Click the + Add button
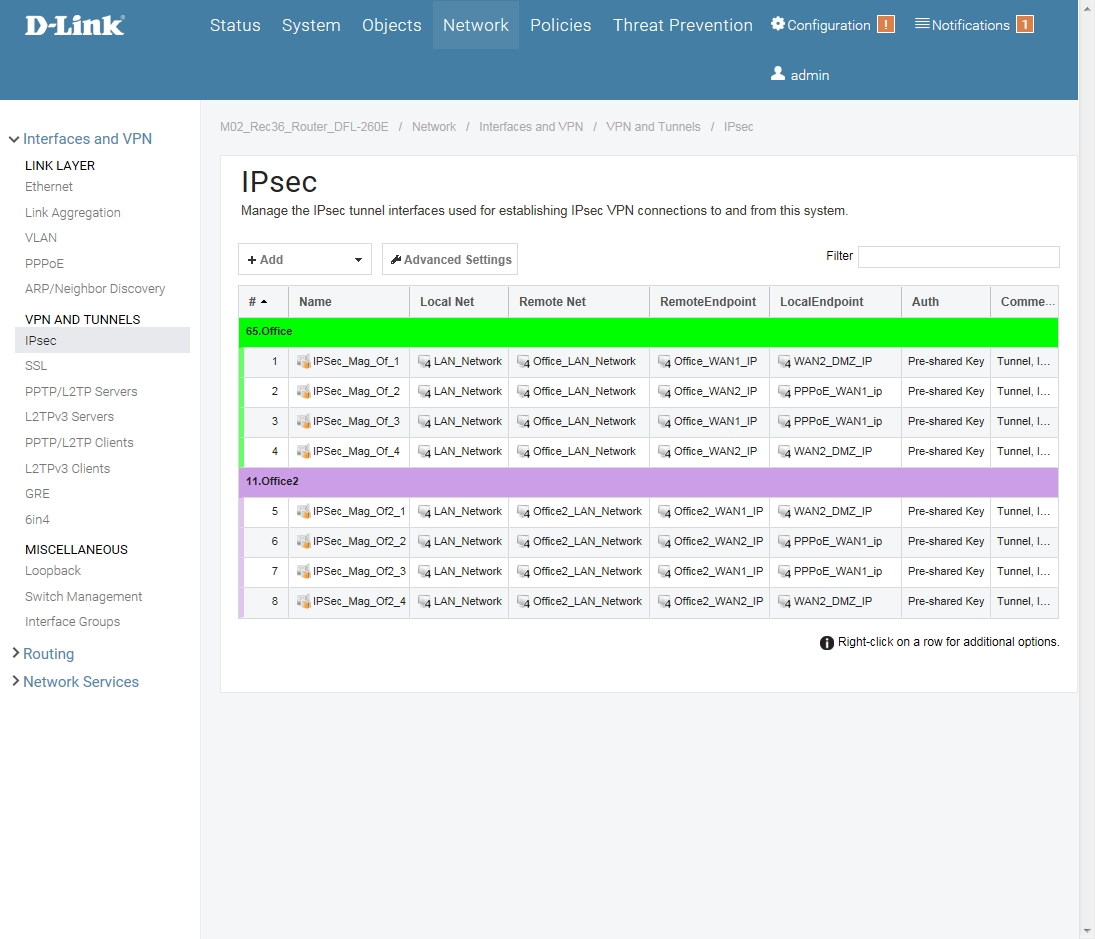The height and width of the screenshot is (939, 1095). 304,259
